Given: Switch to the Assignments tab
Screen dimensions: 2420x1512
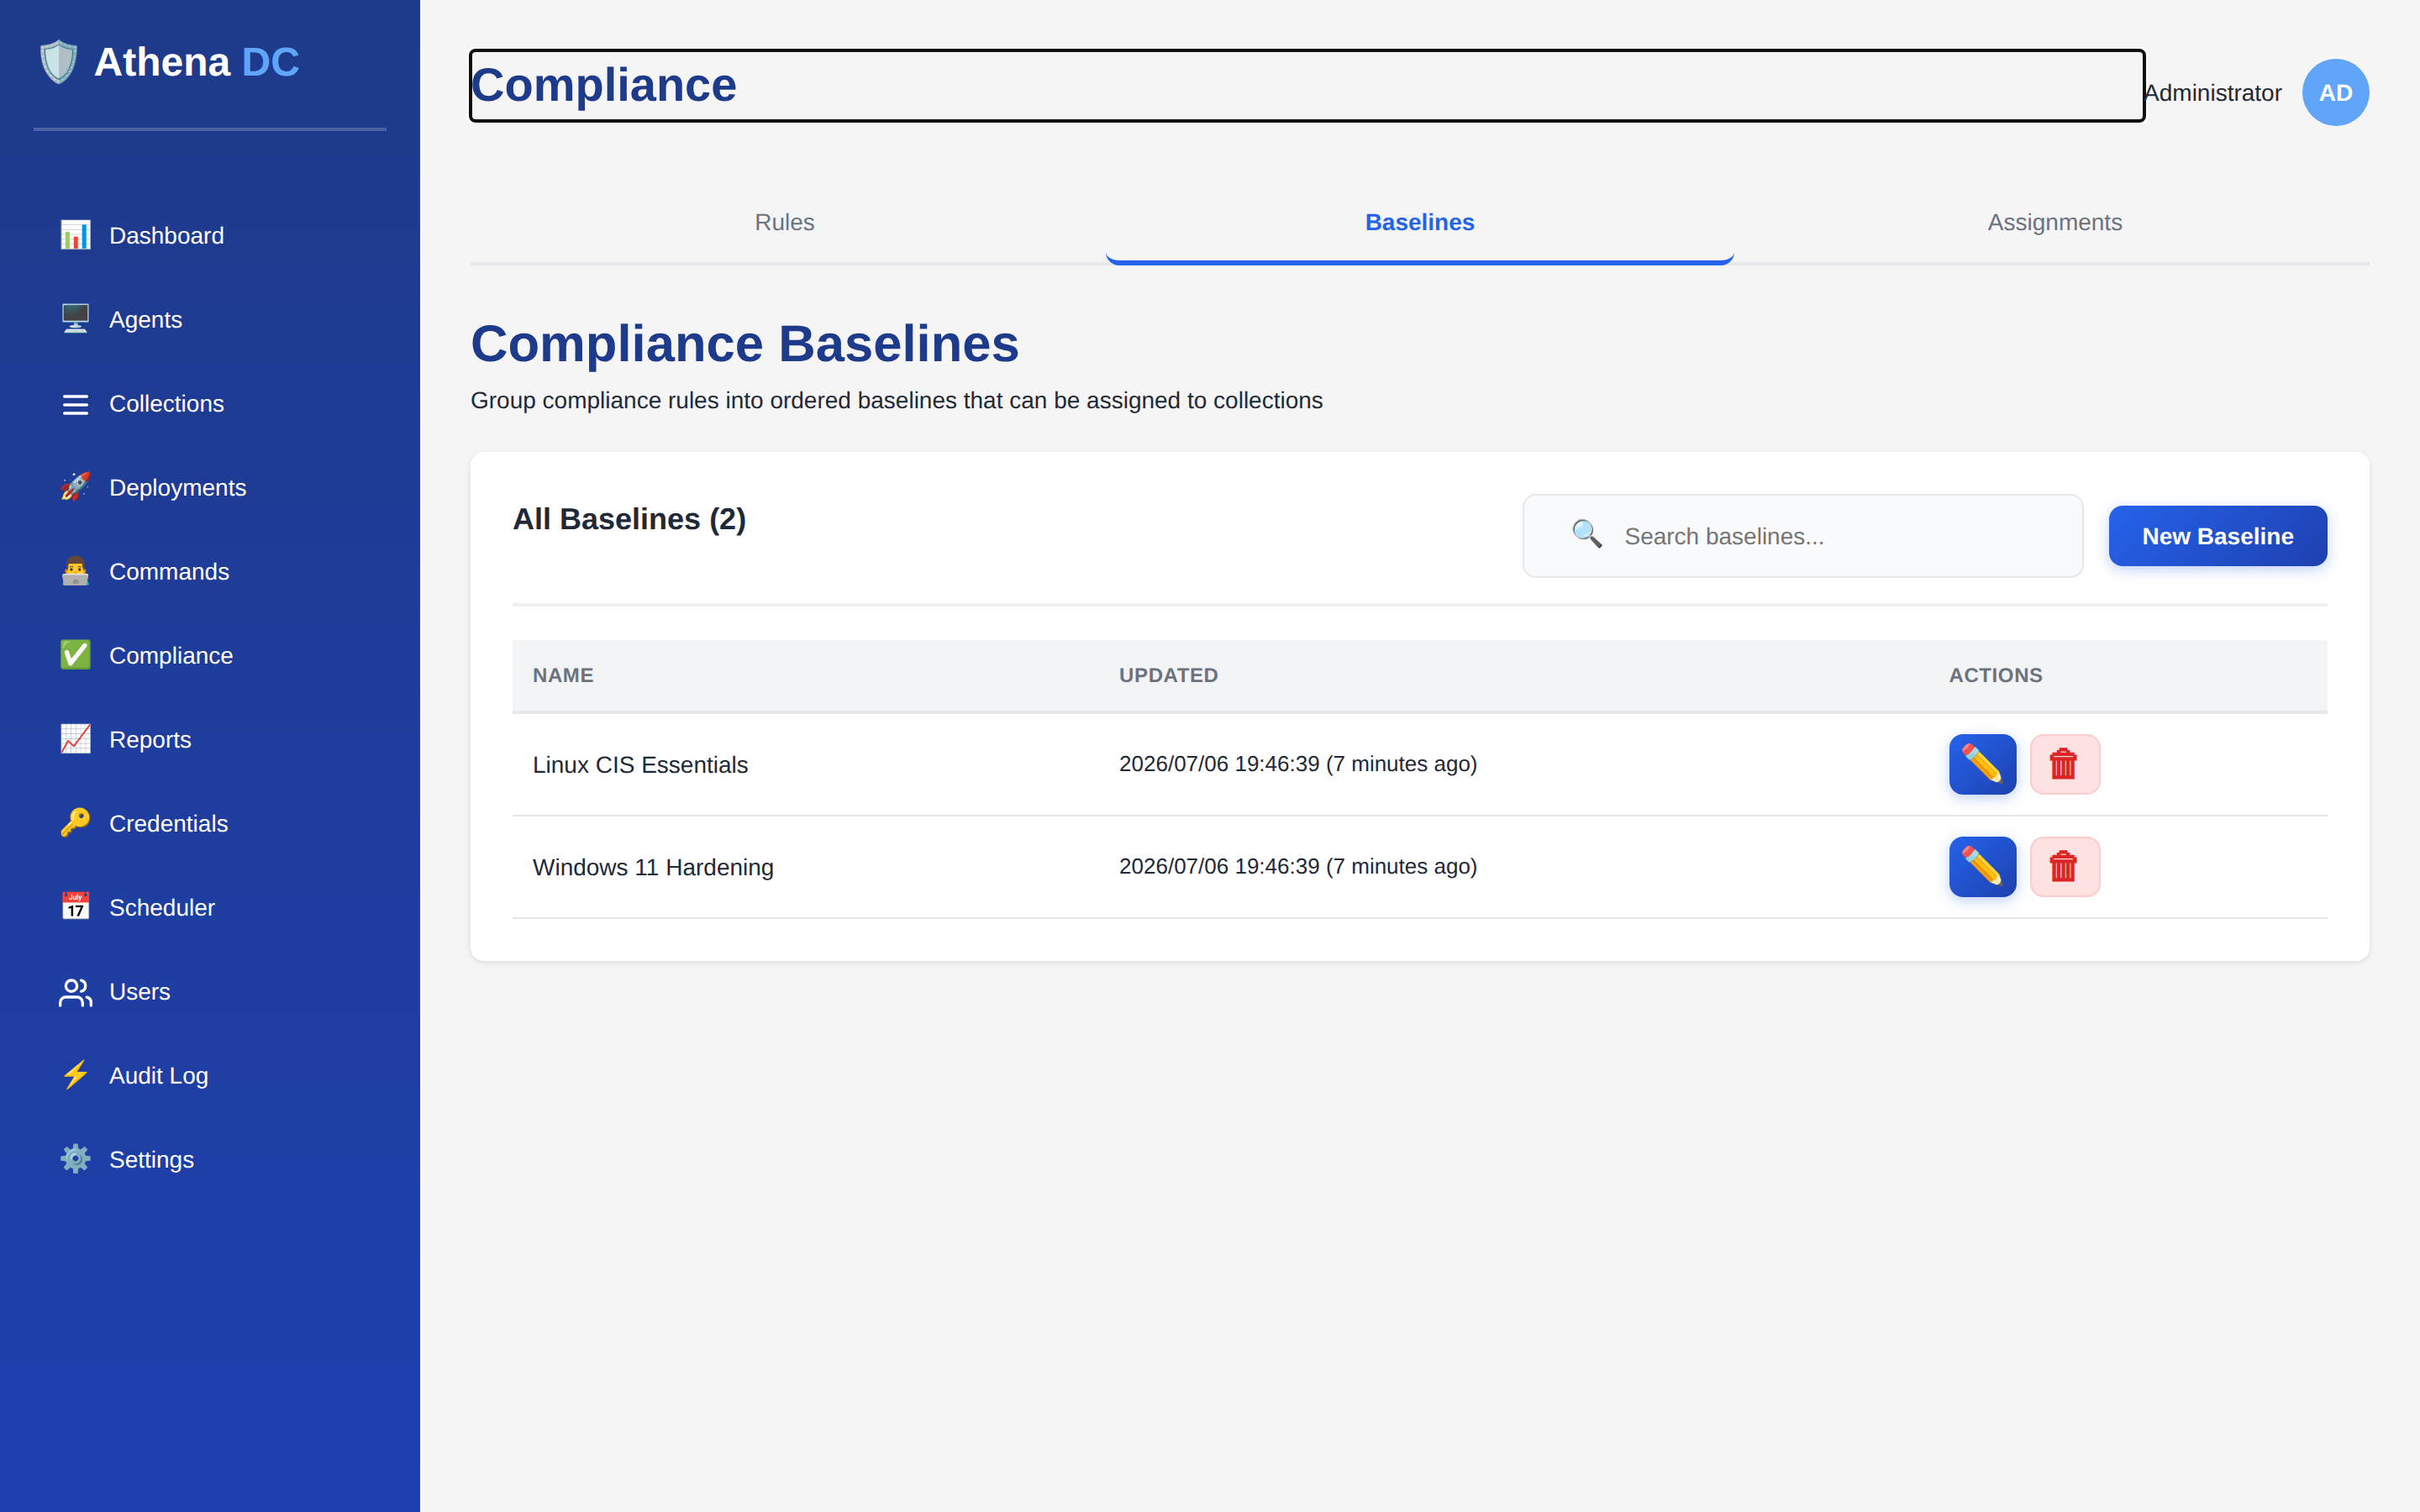Looking at the screenshot, I should pos(2054,222).
